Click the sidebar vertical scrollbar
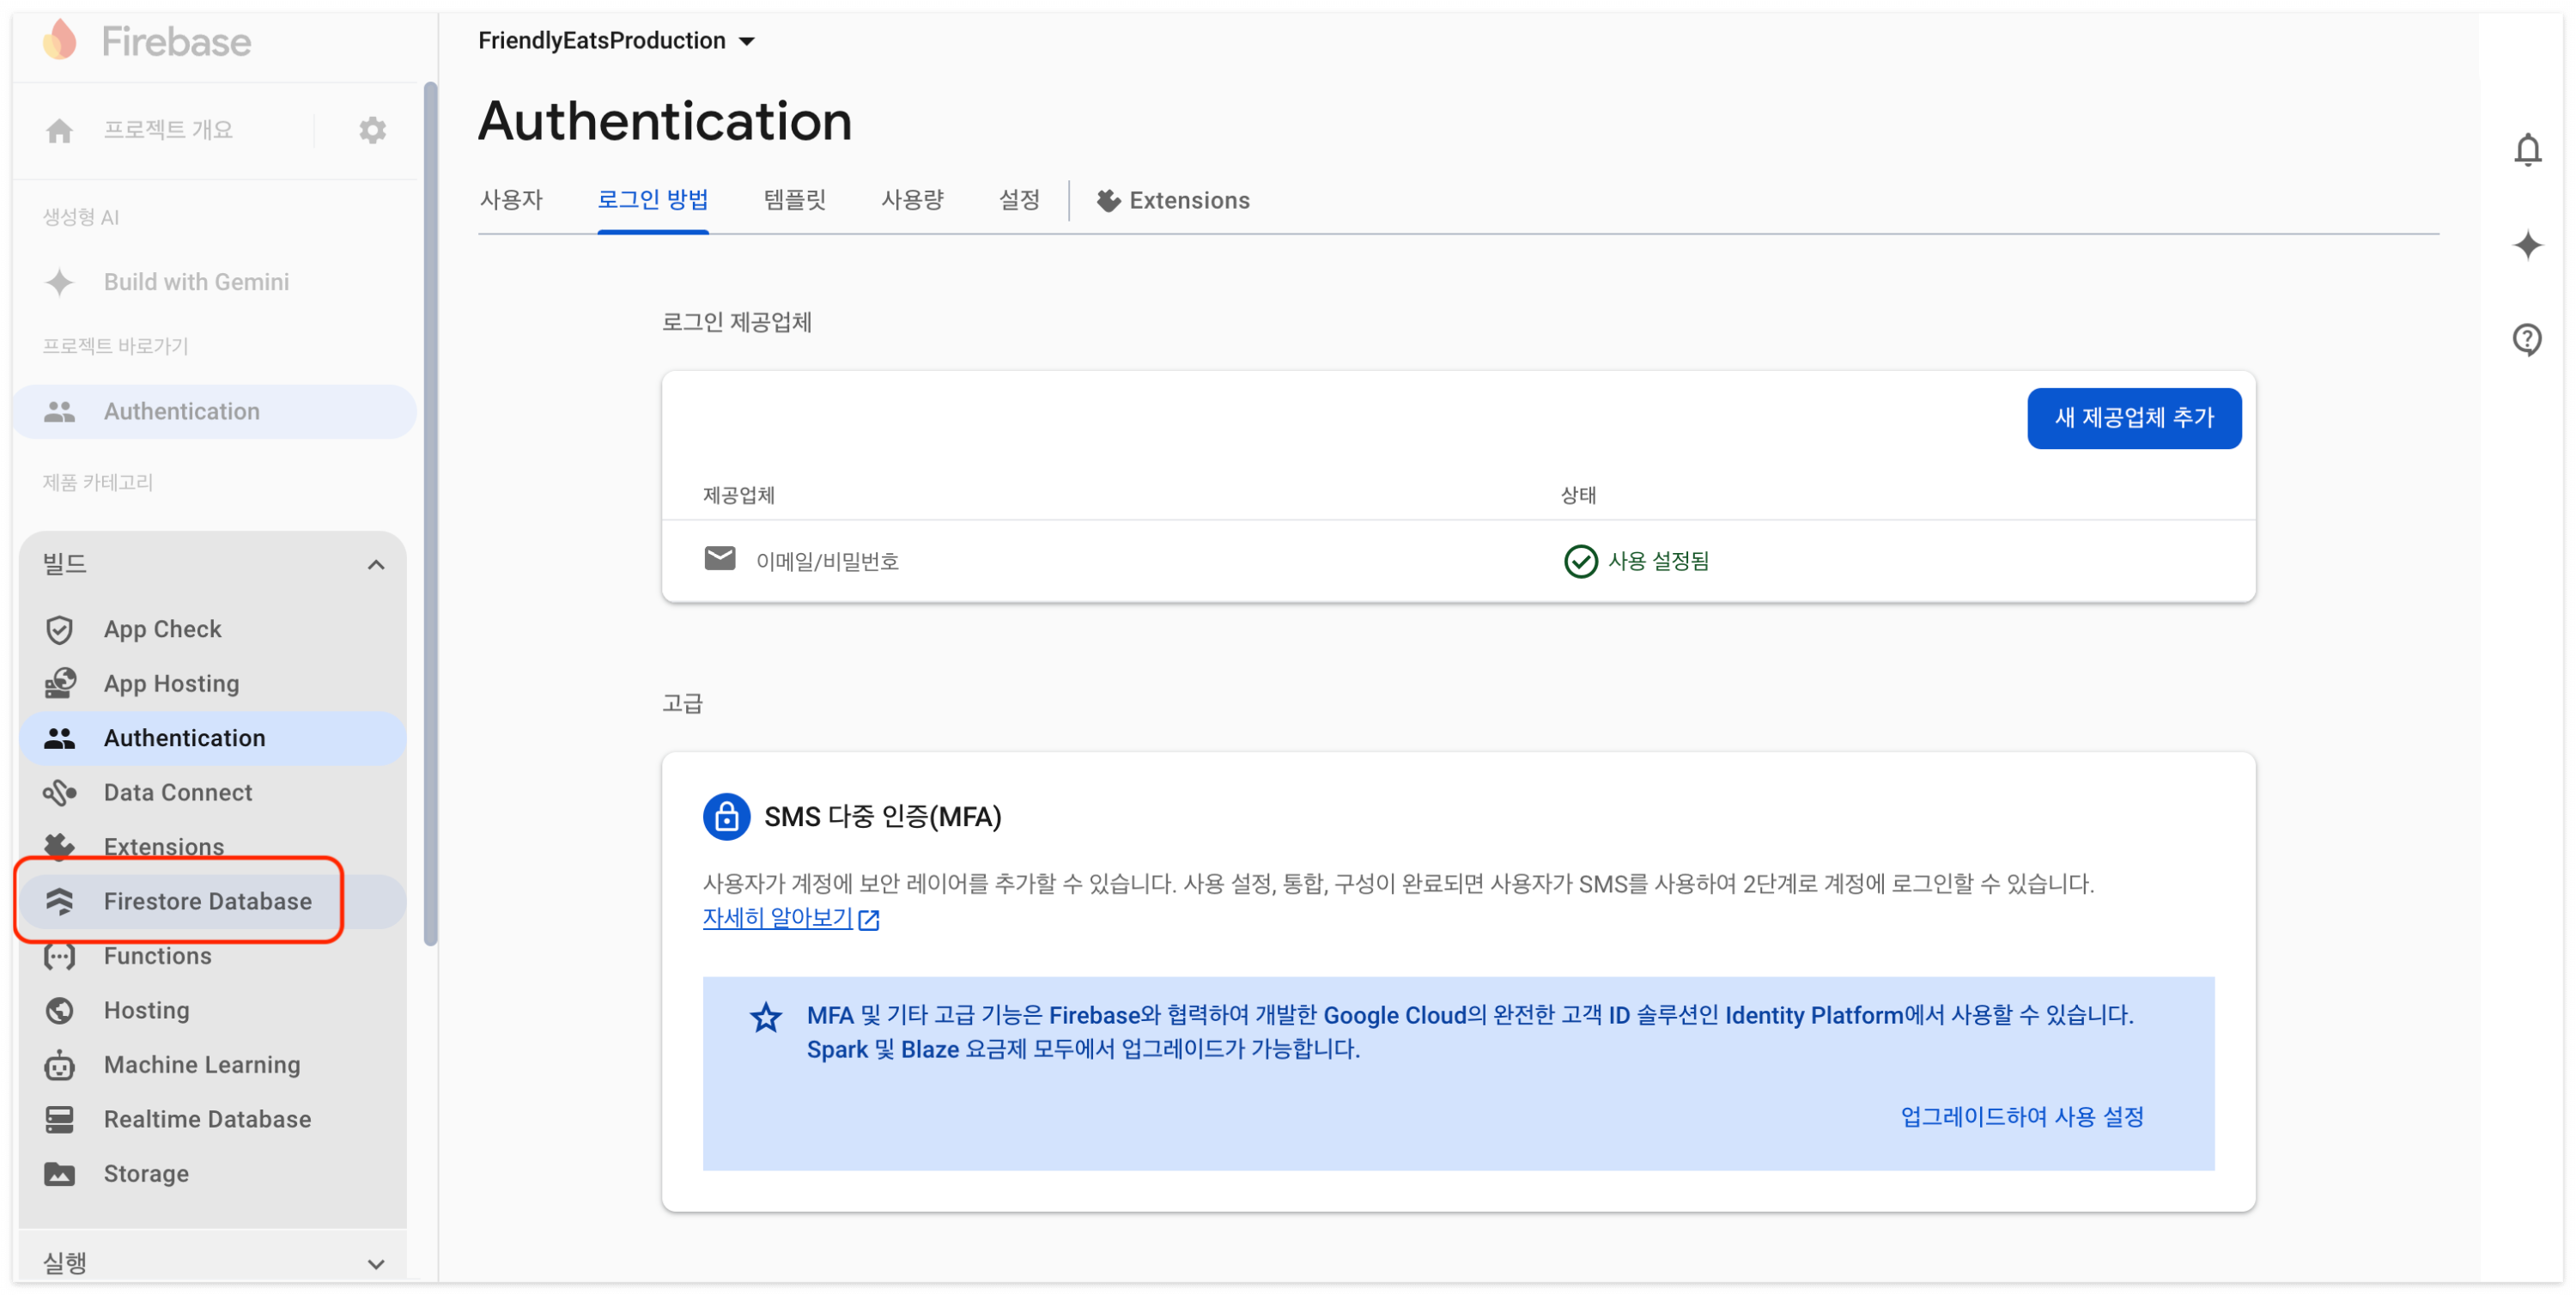The height and width of the screenshot is (1295, 2576). tap(431, 512)
